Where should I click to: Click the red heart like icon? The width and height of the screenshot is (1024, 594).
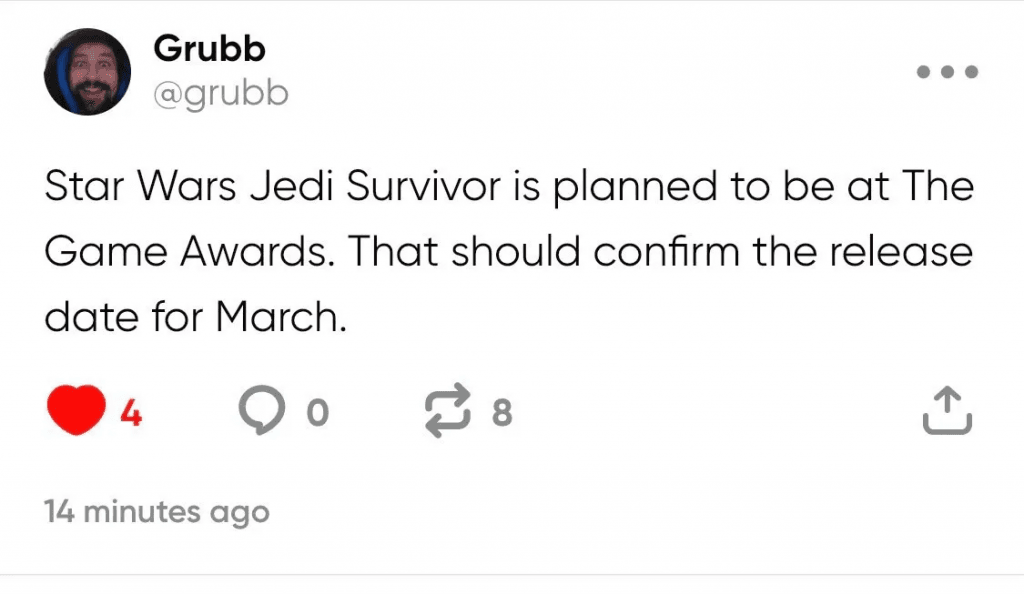[76, 410]
